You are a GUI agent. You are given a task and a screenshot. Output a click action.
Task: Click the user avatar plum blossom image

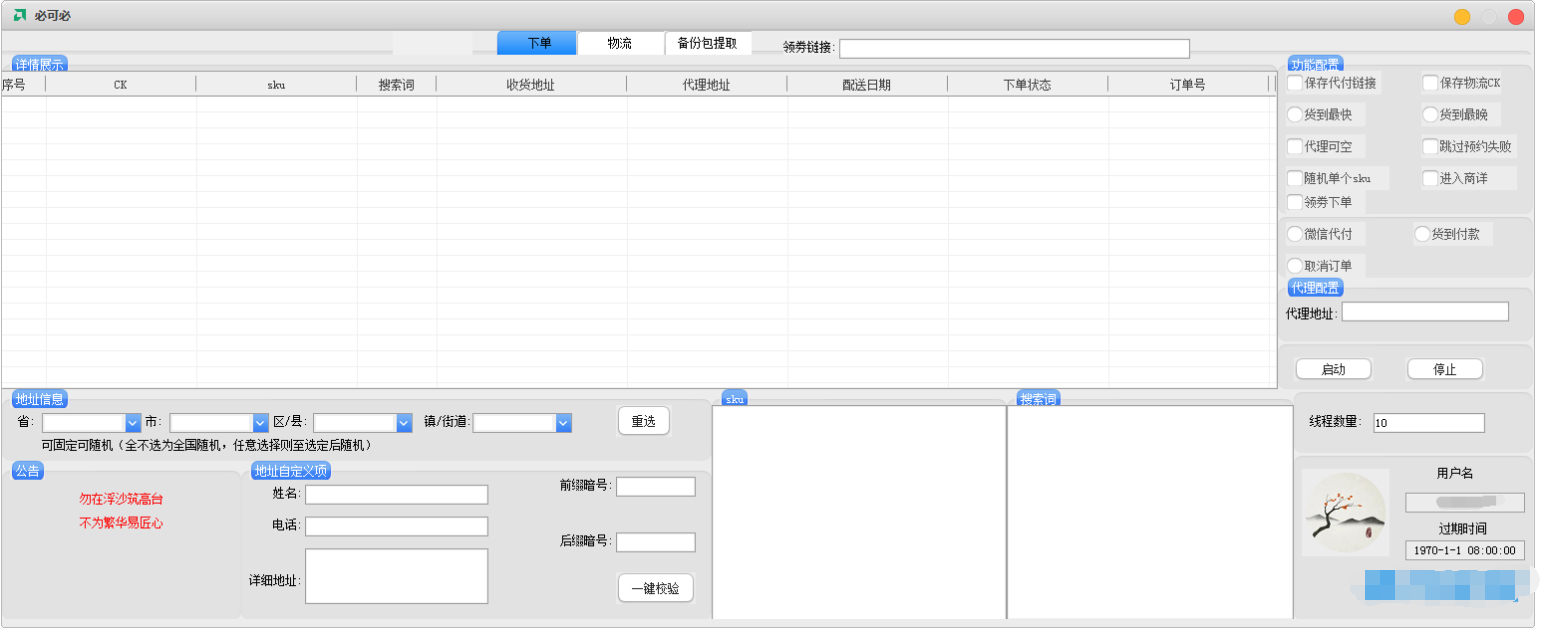pos(1345,512)
